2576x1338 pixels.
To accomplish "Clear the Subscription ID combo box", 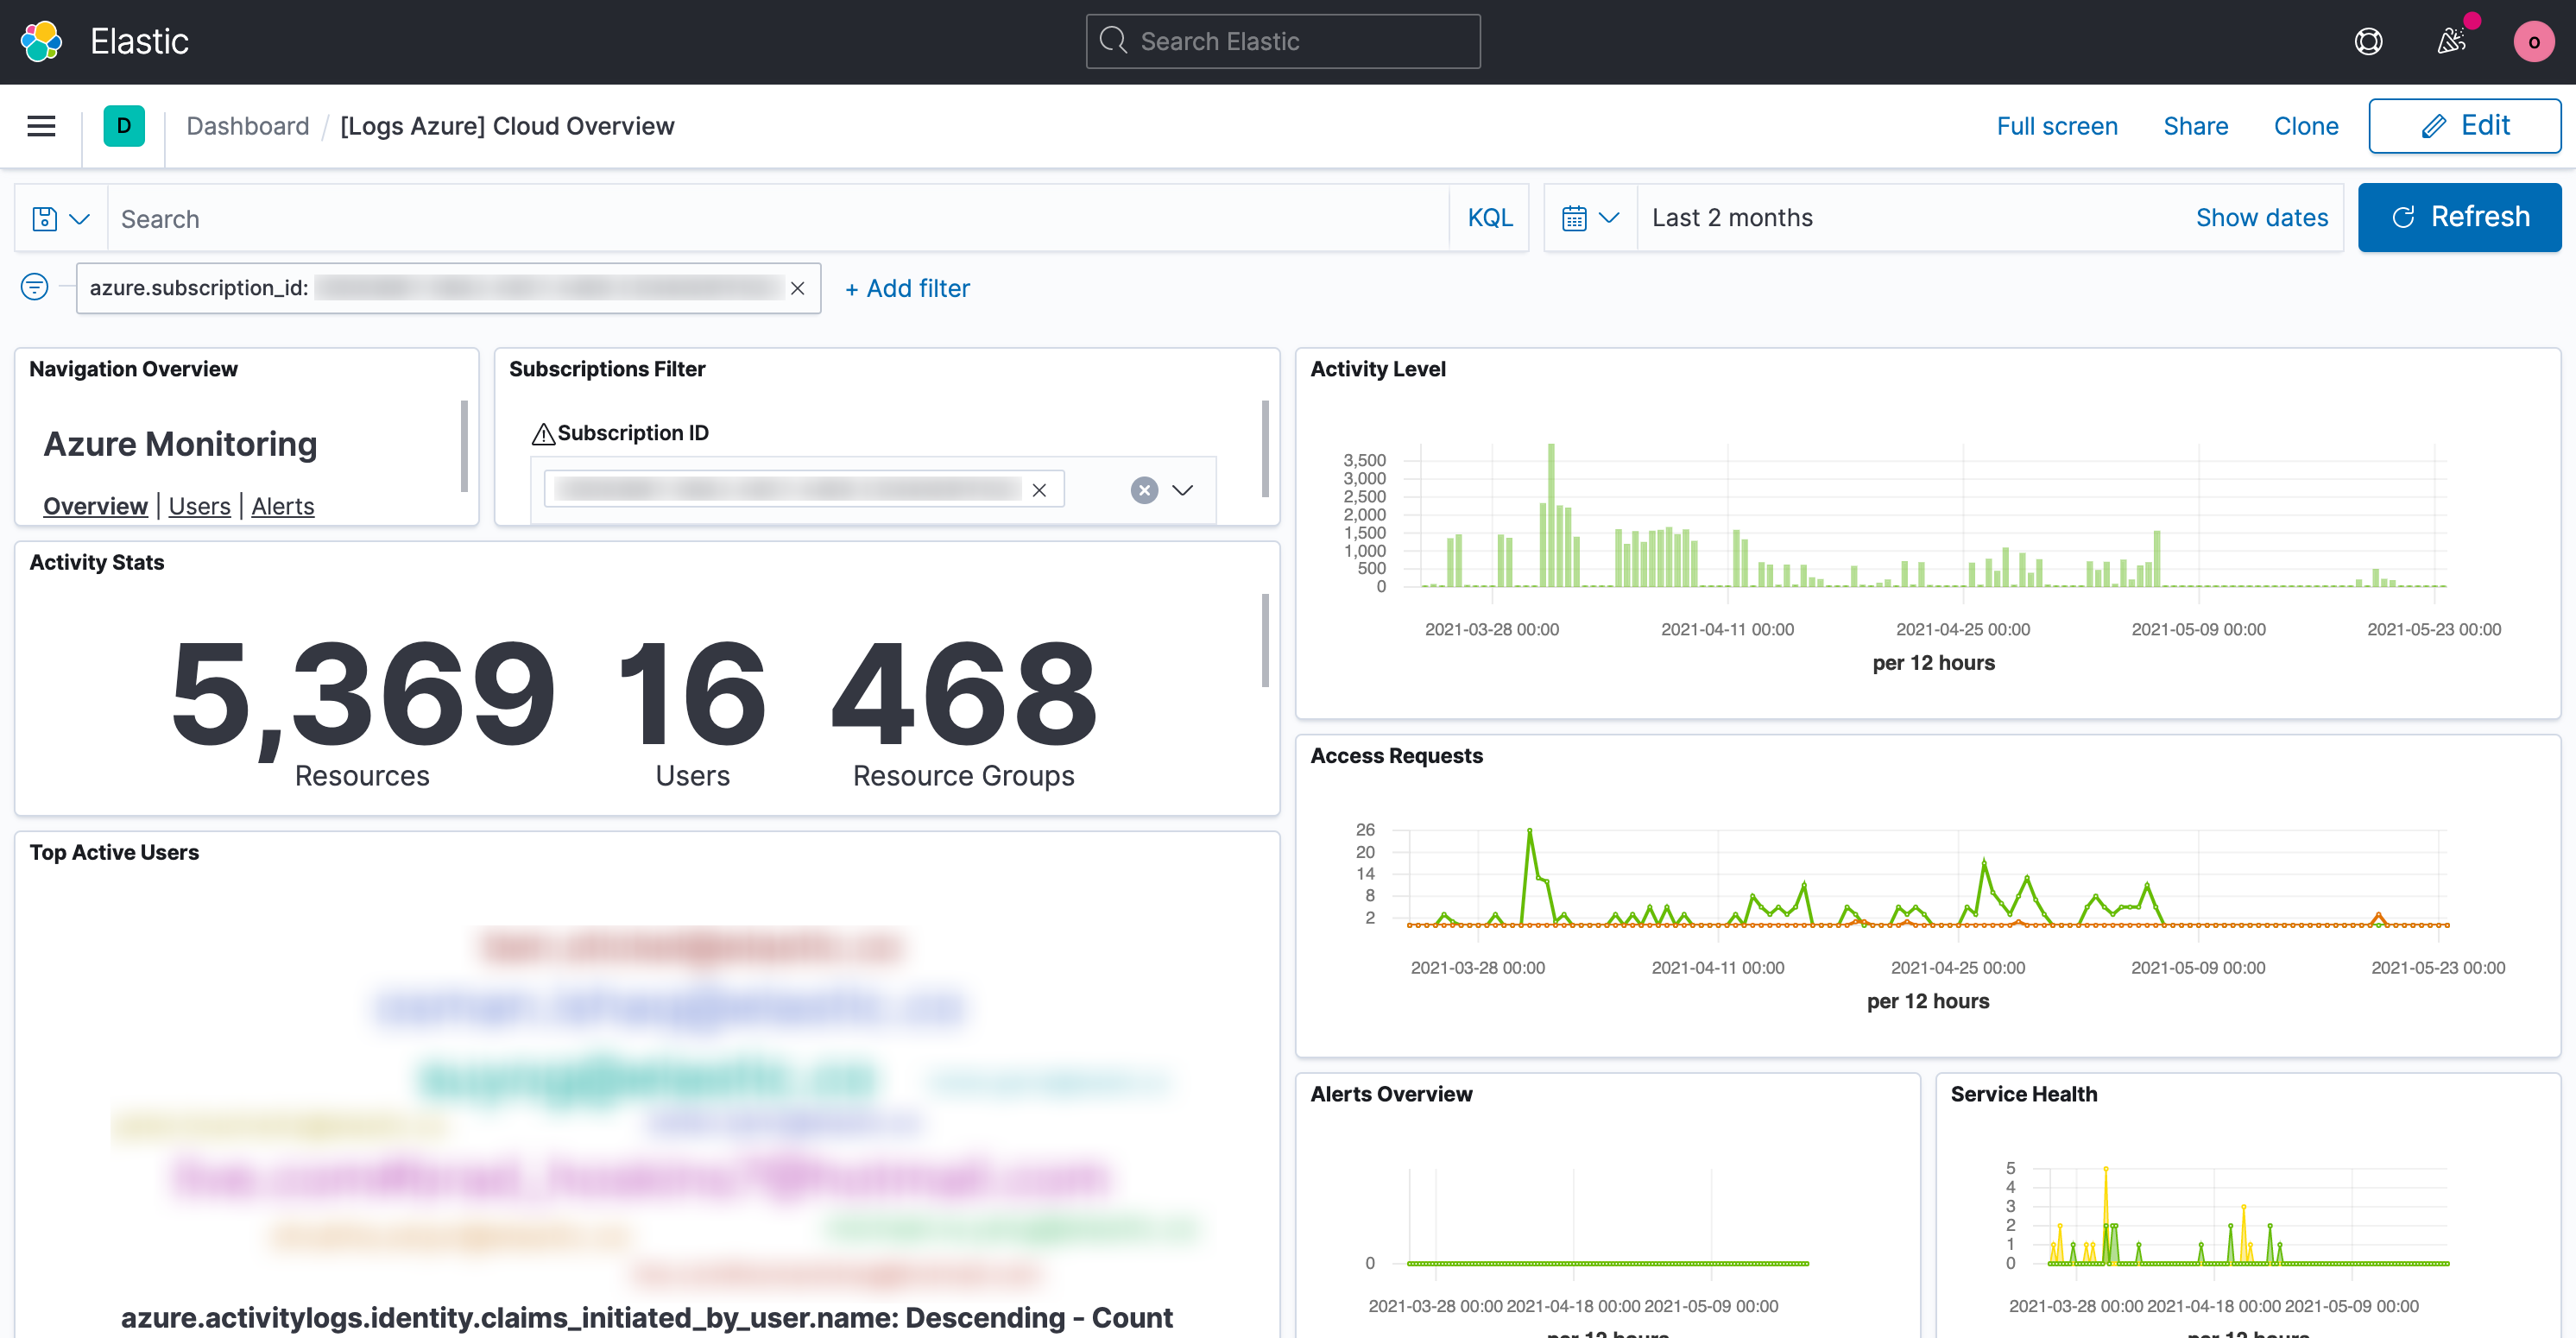I will point(1144,490).
